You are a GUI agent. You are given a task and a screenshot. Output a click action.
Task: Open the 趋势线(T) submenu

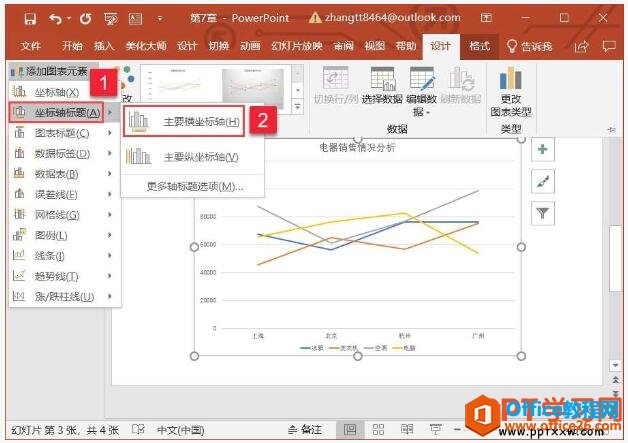pyautogui.click(x=64, y=276)
